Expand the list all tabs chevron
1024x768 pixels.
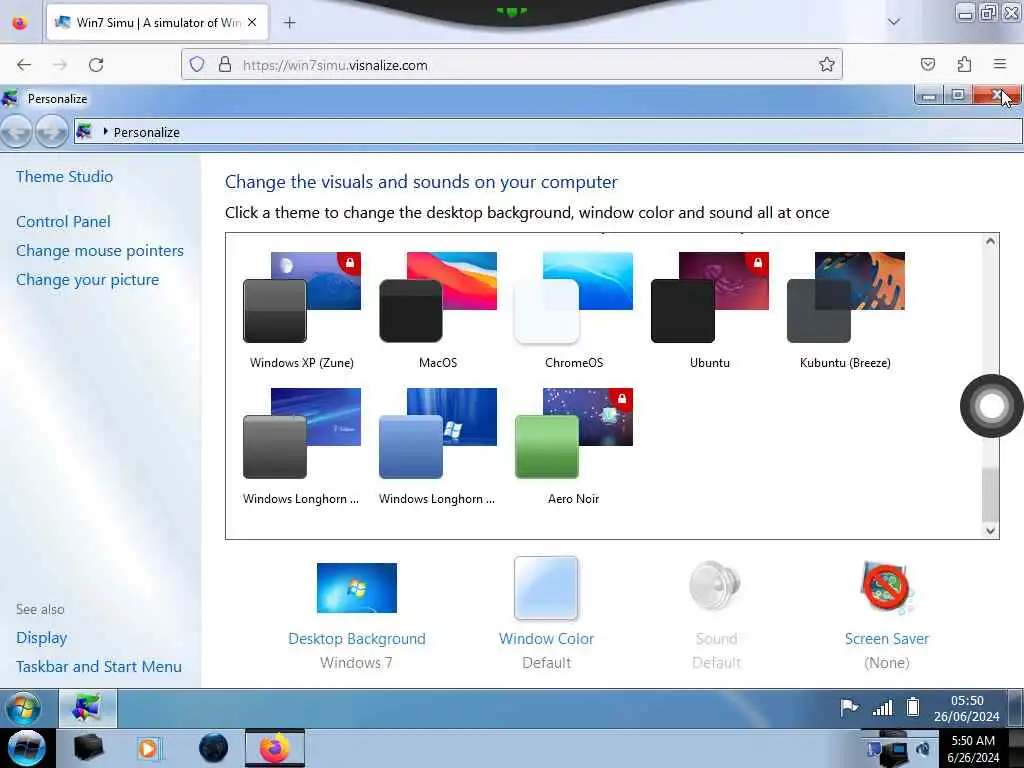coord(893,22)
